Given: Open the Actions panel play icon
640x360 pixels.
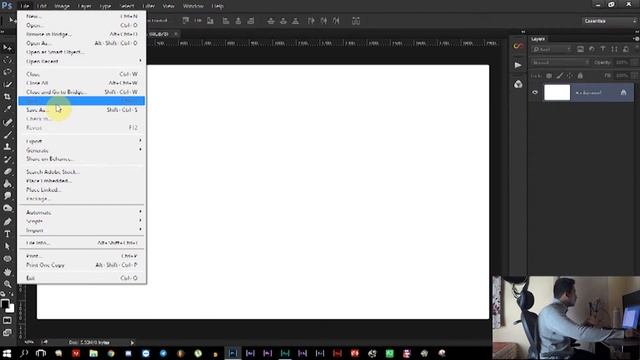Looking at the screenshot, I should 518,65.
